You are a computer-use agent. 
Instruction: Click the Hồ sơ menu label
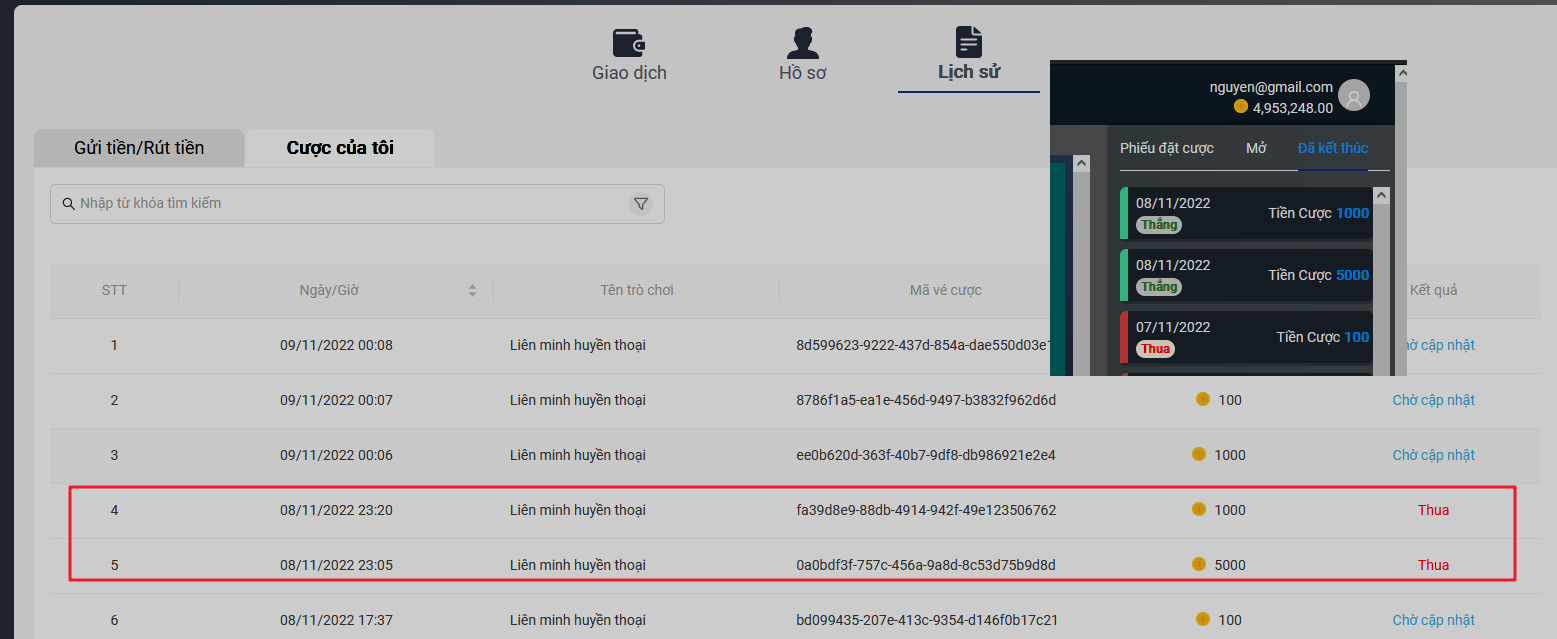point(802,73)
